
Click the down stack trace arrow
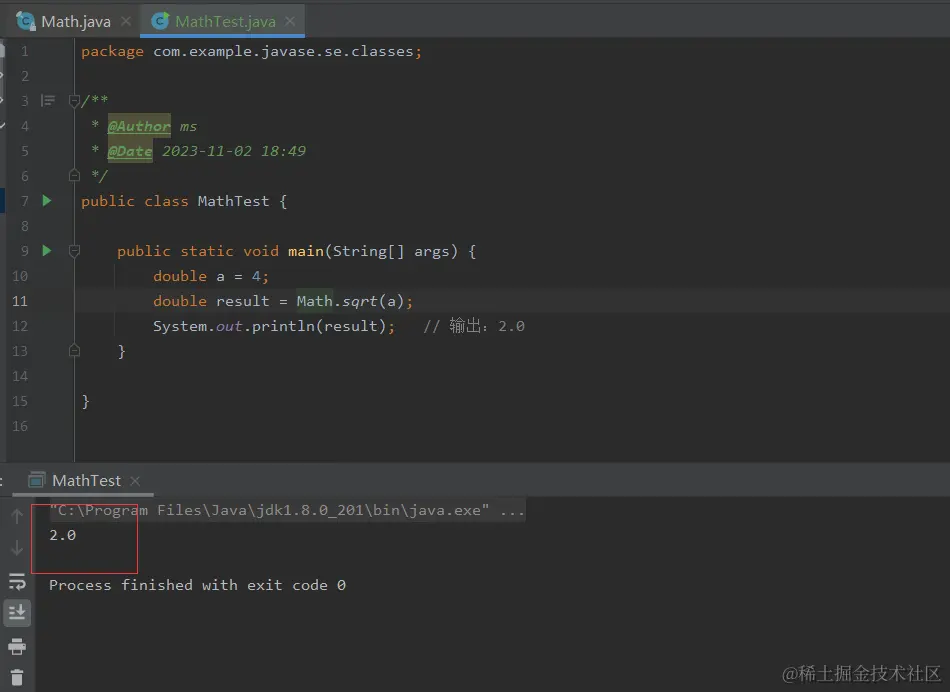[x=17, y=548]
